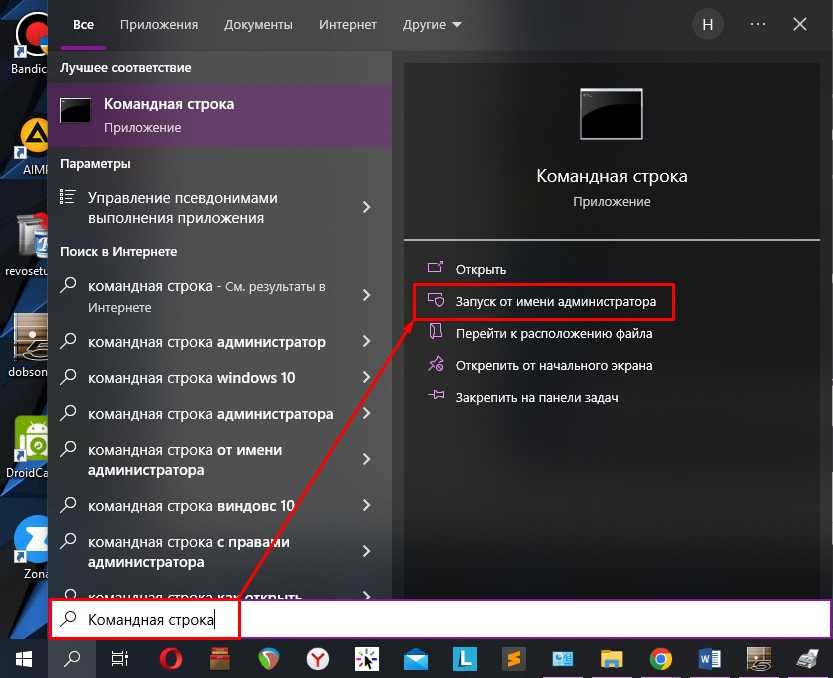Open Google Chrome from taskbar

(660, 659)
